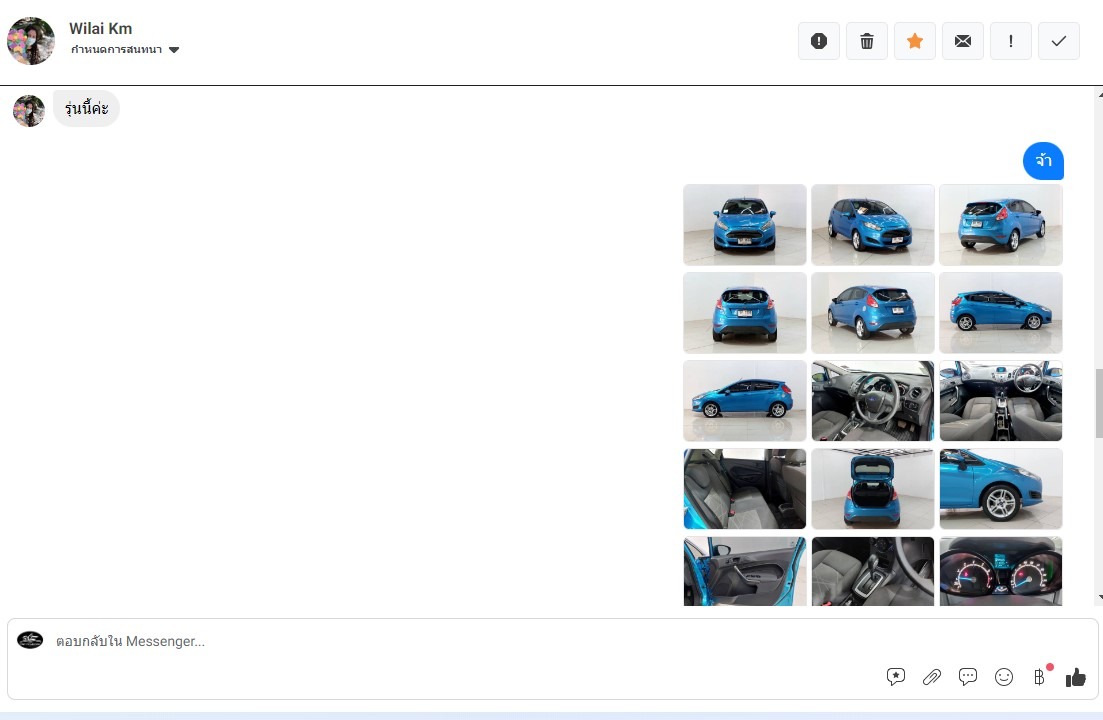The height and width of the screenshot is (720, 1103).
Task: Click the page logo beside reply box
Action: (x=30, y=640)
